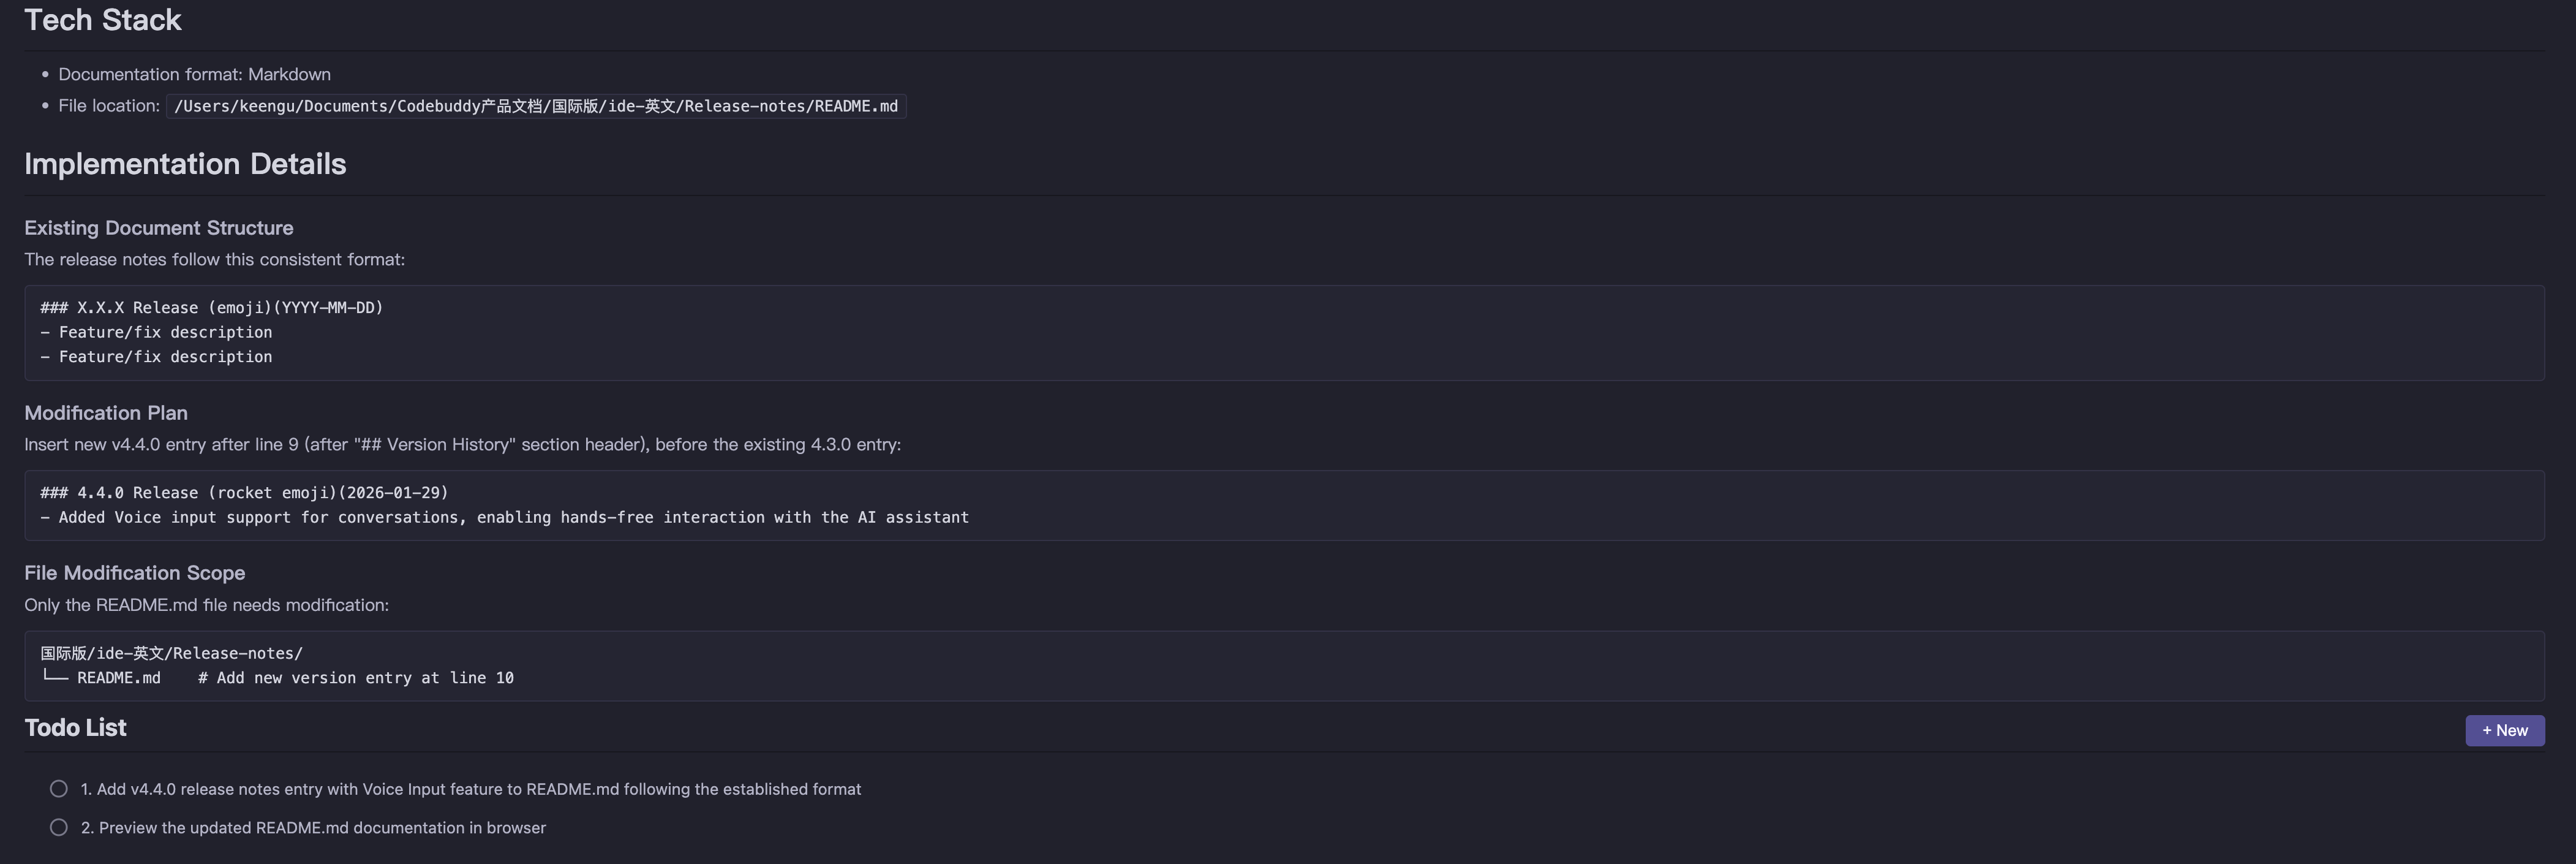
Task: Click the '4.4.0 Release' code block header line
Action: pos(245,493)
